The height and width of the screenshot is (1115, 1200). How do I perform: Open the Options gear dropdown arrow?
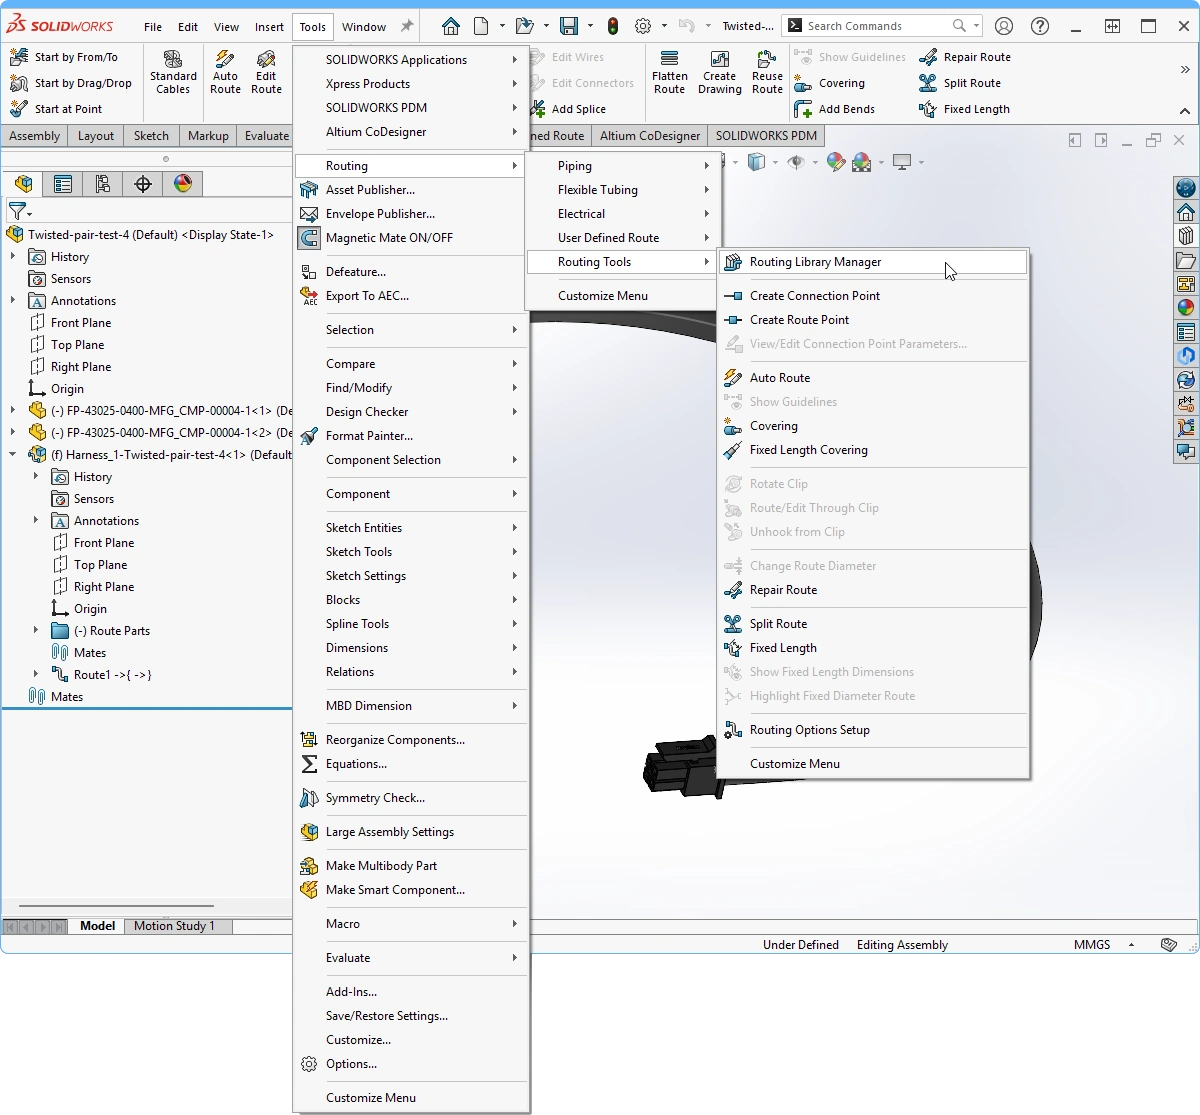click(x=664, y=26)
